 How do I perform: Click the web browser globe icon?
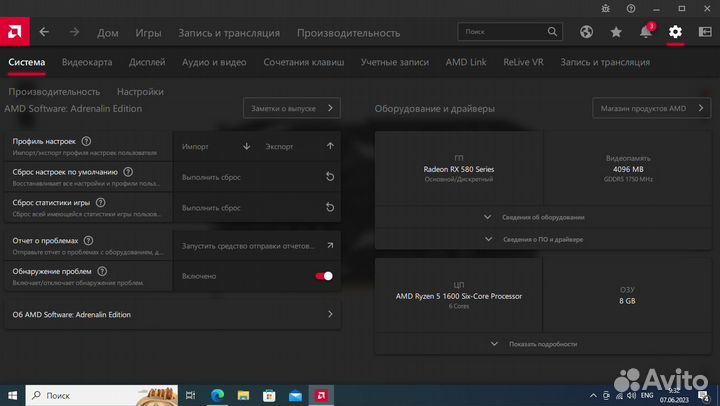coord(587,32)
